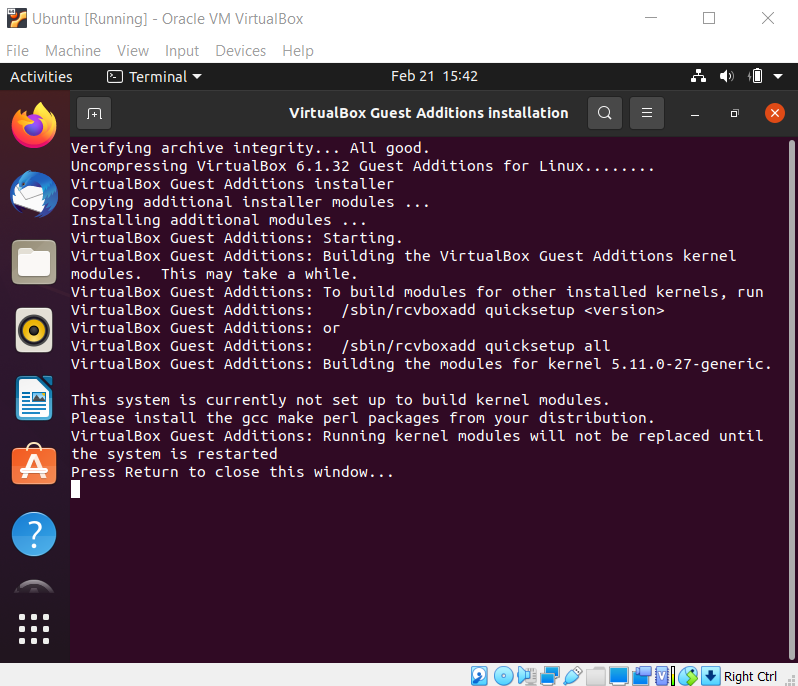Click the mouse integration indicator
Image resolution: width=798 pixels, height=686 pixels.
tap(689, 676)
